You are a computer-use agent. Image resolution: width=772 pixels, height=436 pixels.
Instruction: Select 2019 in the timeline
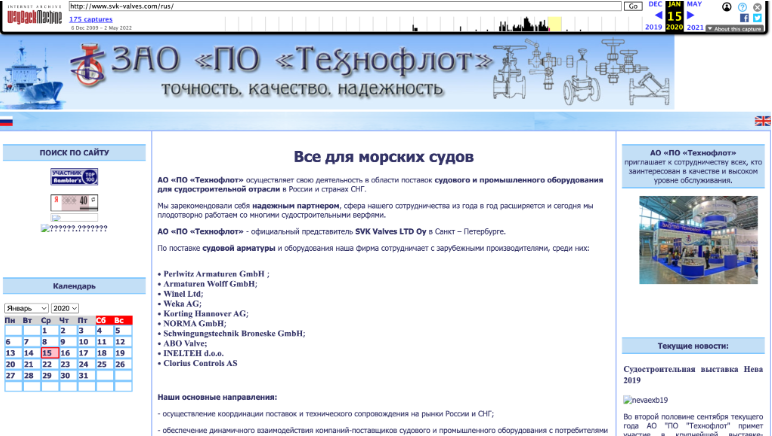point(654,27)
